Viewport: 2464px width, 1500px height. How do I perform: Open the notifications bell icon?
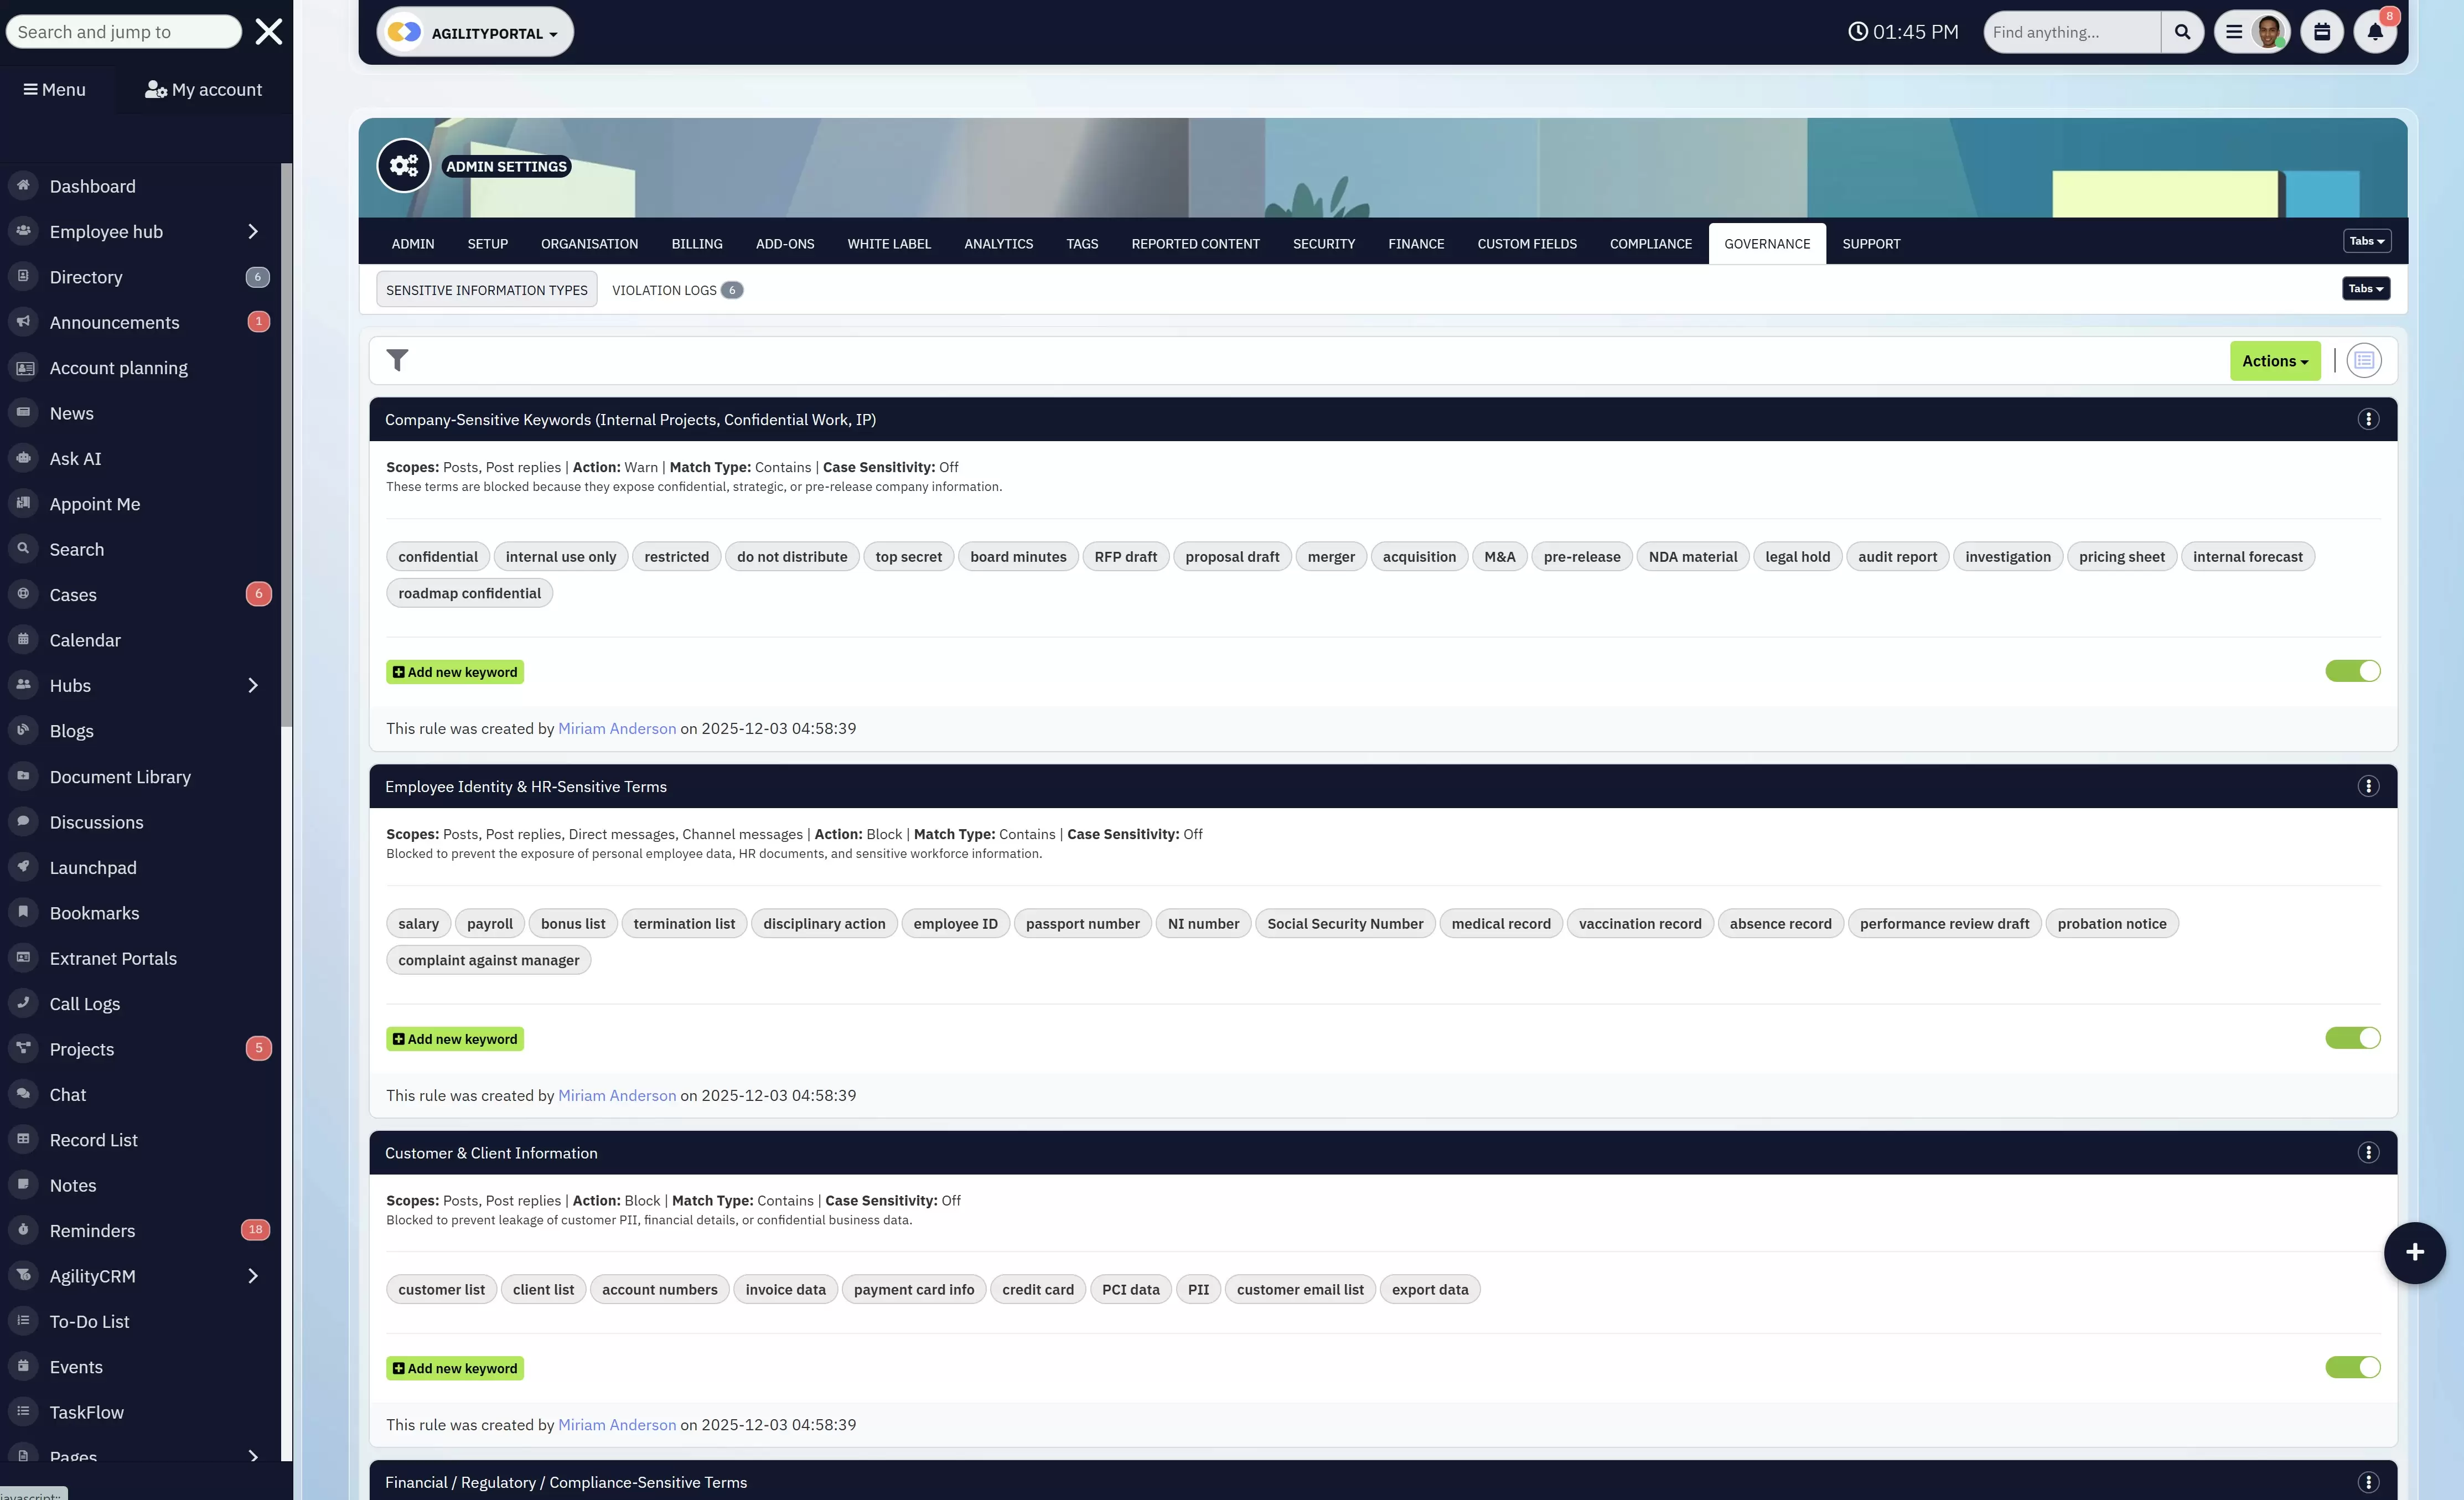click(2374, 32)
